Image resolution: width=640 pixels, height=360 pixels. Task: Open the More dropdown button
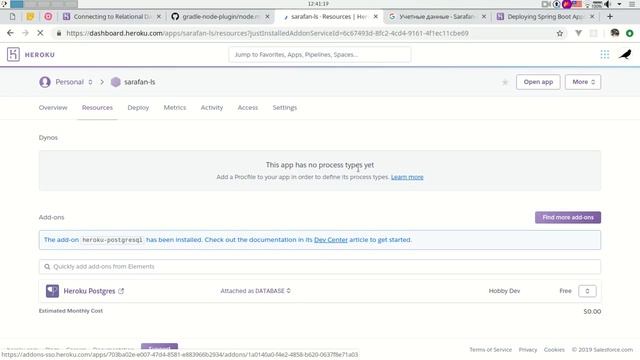click(583, 82)
